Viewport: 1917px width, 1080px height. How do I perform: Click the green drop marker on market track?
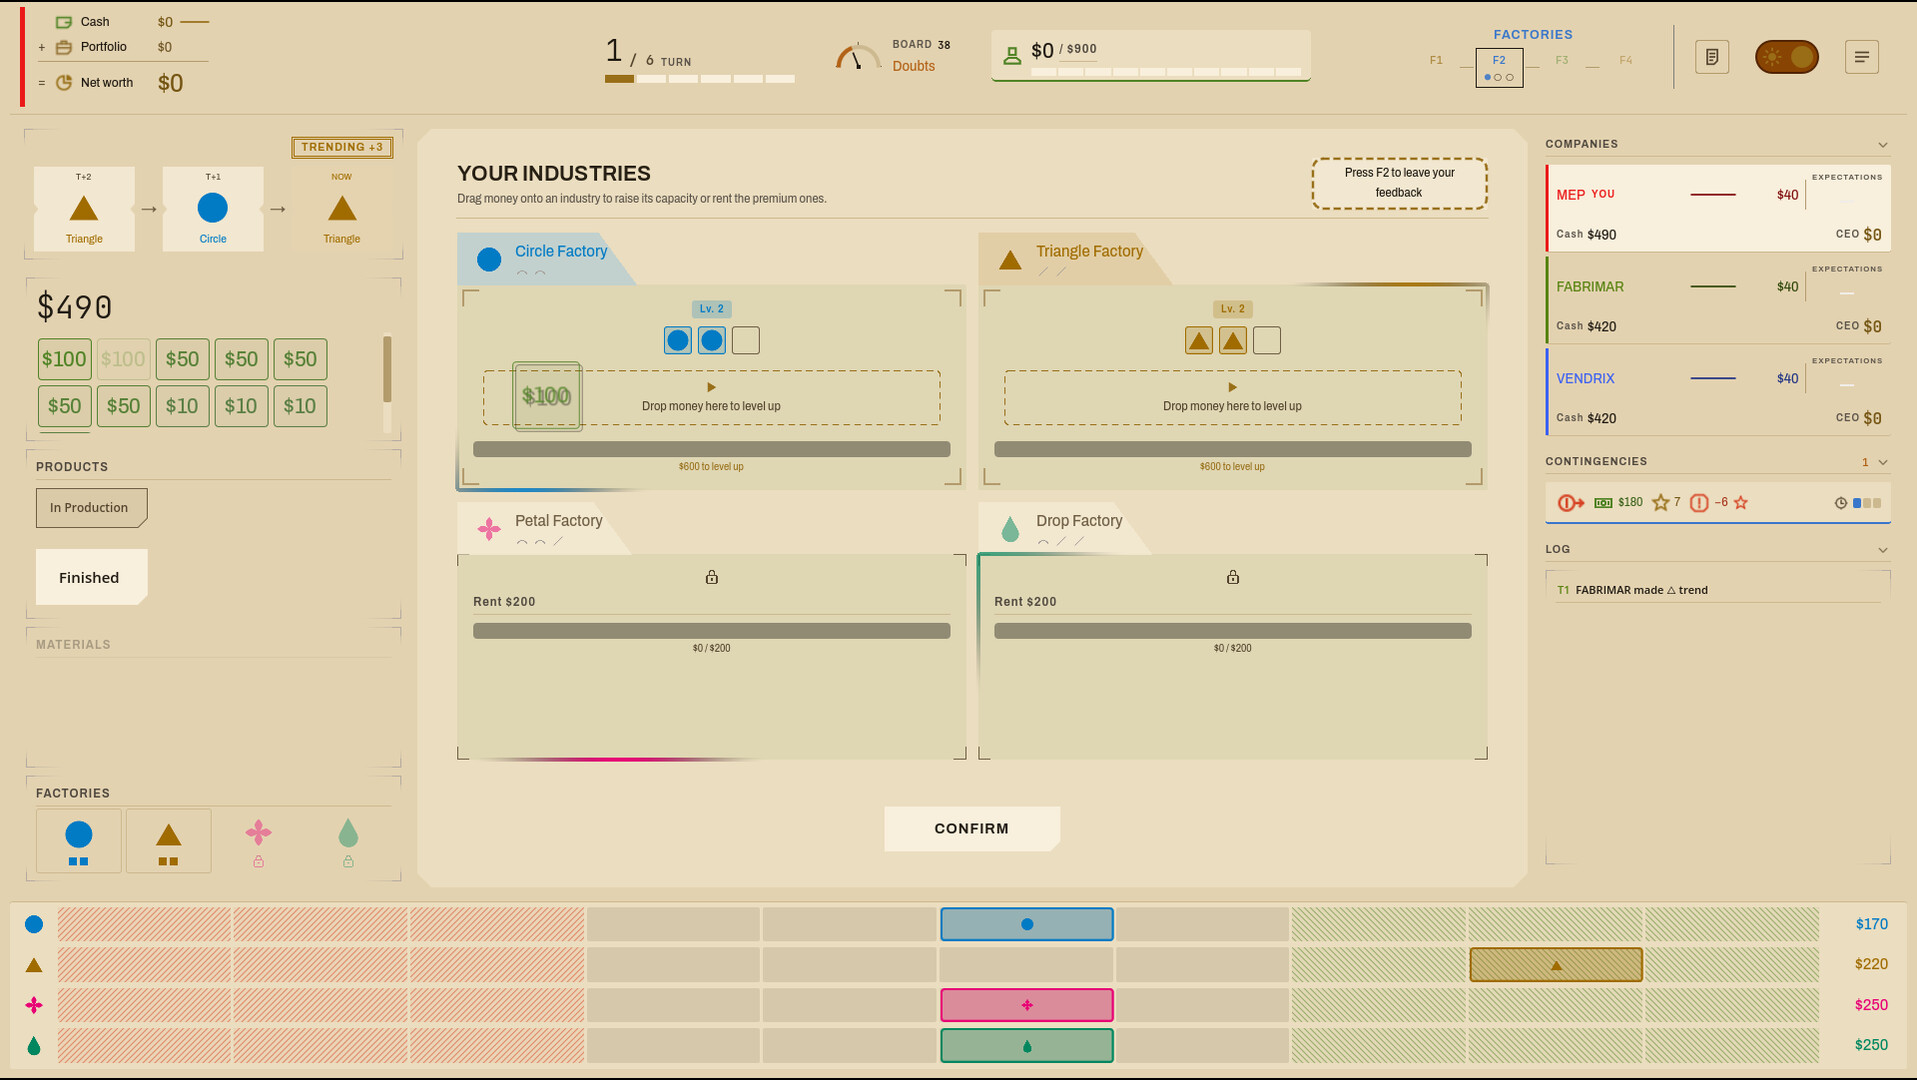[x=1027, y=1046]
